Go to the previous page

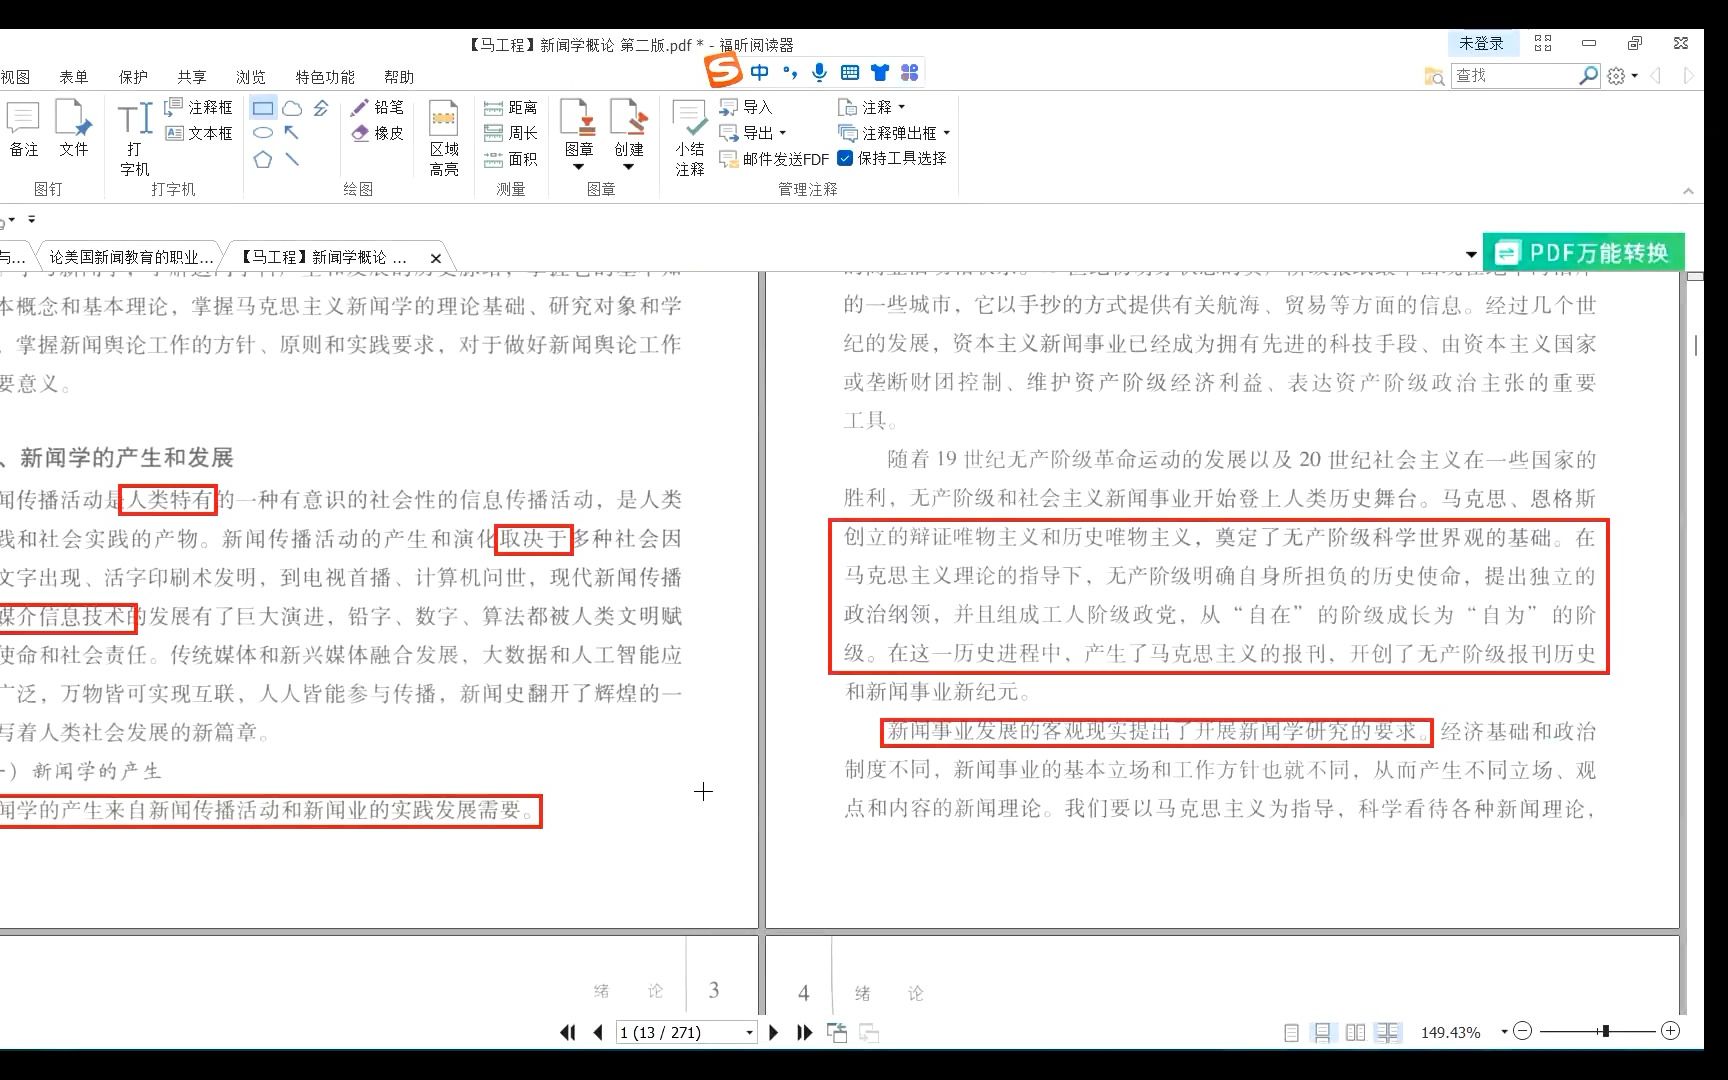point(598,1033)
